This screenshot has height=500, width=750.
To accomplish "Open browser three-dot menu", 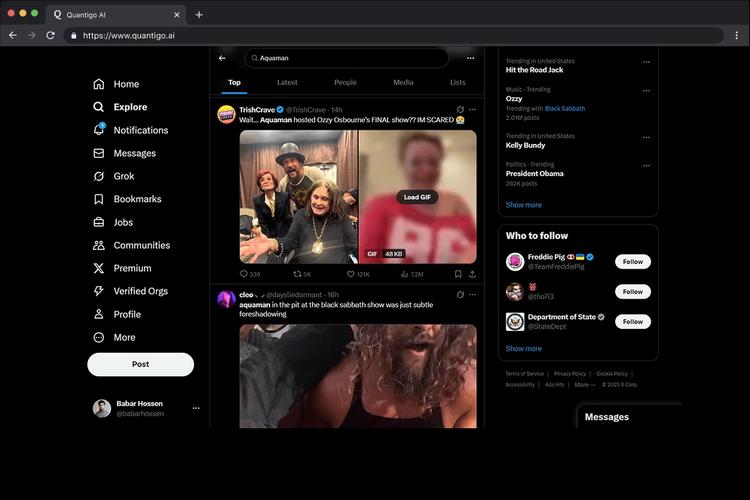I will 737,35.
